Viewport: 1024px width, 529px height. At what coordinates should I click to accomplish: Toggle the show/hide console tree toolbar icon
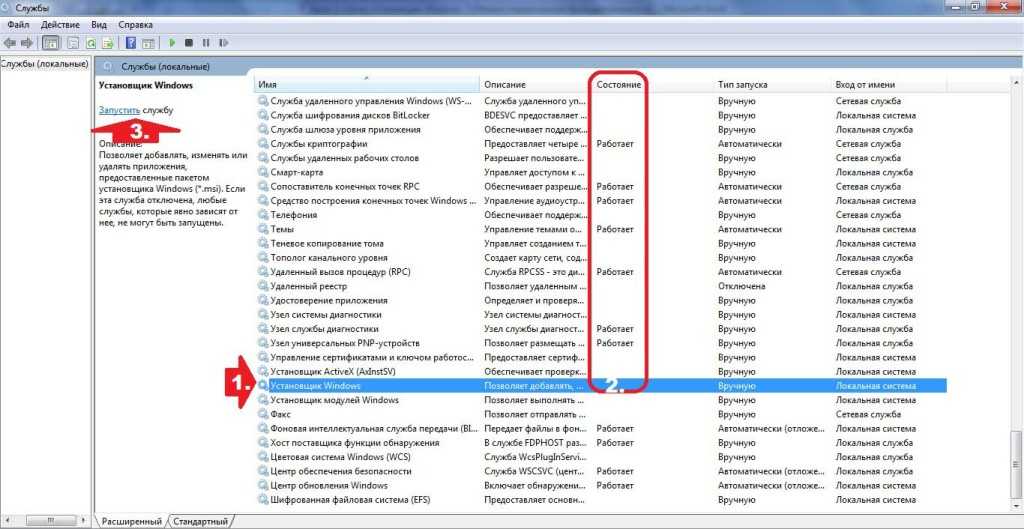click(x=50, y=43)
